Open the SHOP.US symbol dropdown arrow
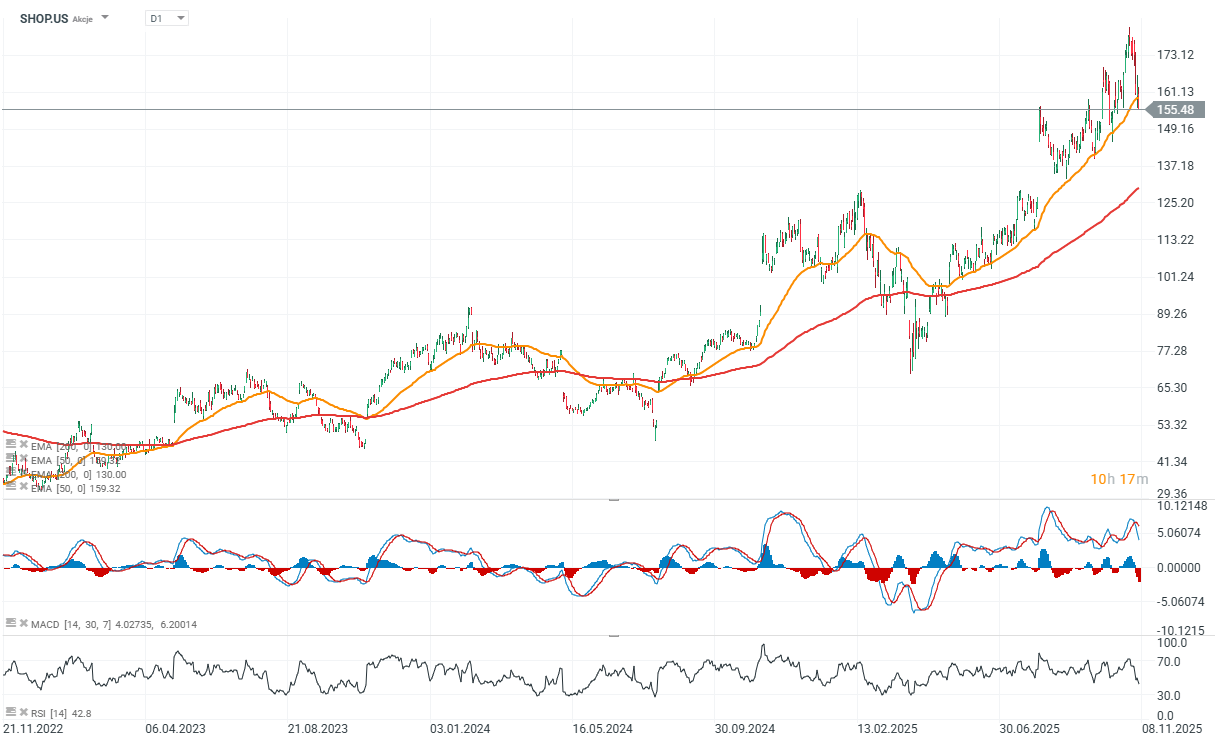Screen dimensions: 1217x746 (x=106, y=18)
